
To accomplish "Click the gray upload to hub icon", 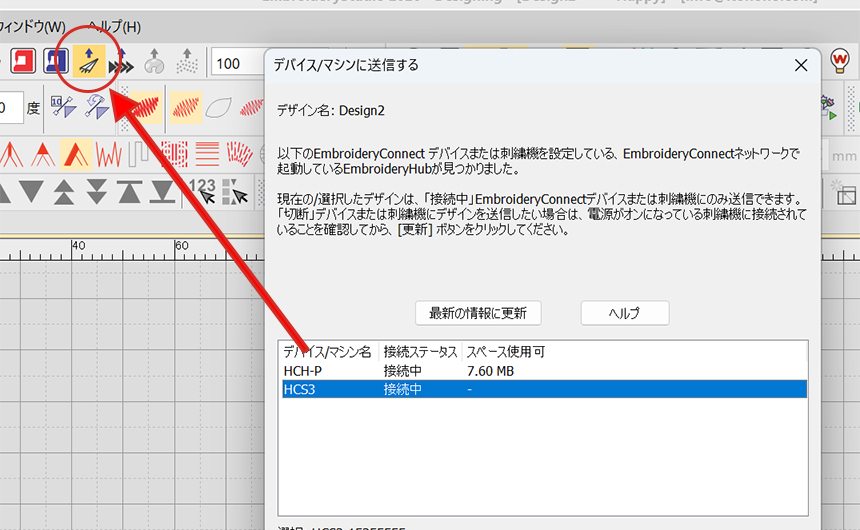I will coord(154,61).
